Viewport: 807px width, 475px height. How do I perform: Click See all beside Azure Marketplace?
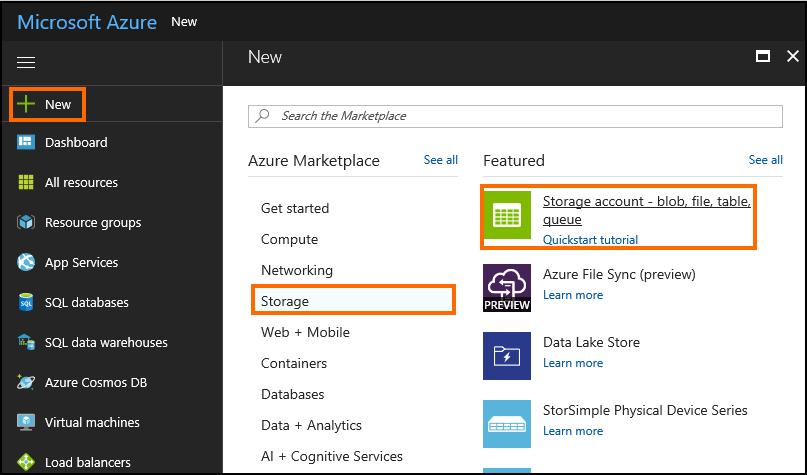coord(440,160)
